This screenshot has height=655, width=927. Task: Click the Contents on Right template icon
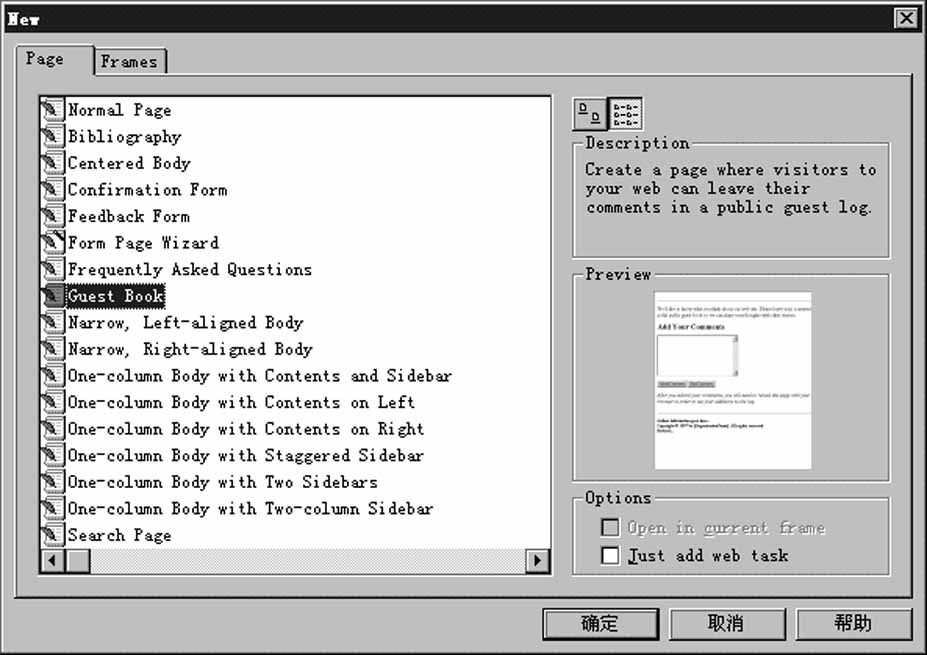pyautogui.click(x=53, y=429)
